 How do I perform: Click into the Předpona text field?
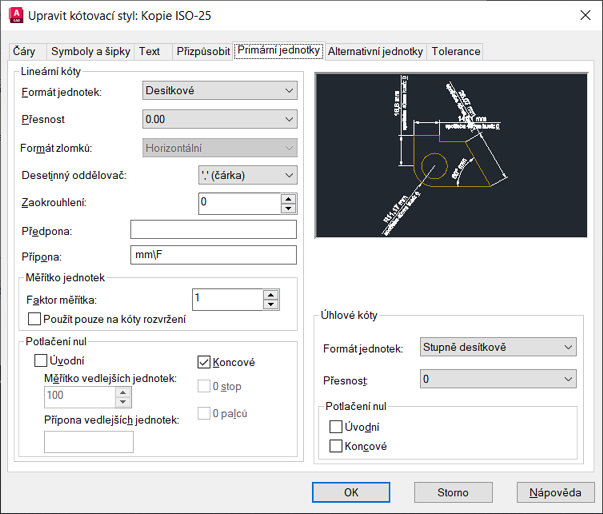213,230
